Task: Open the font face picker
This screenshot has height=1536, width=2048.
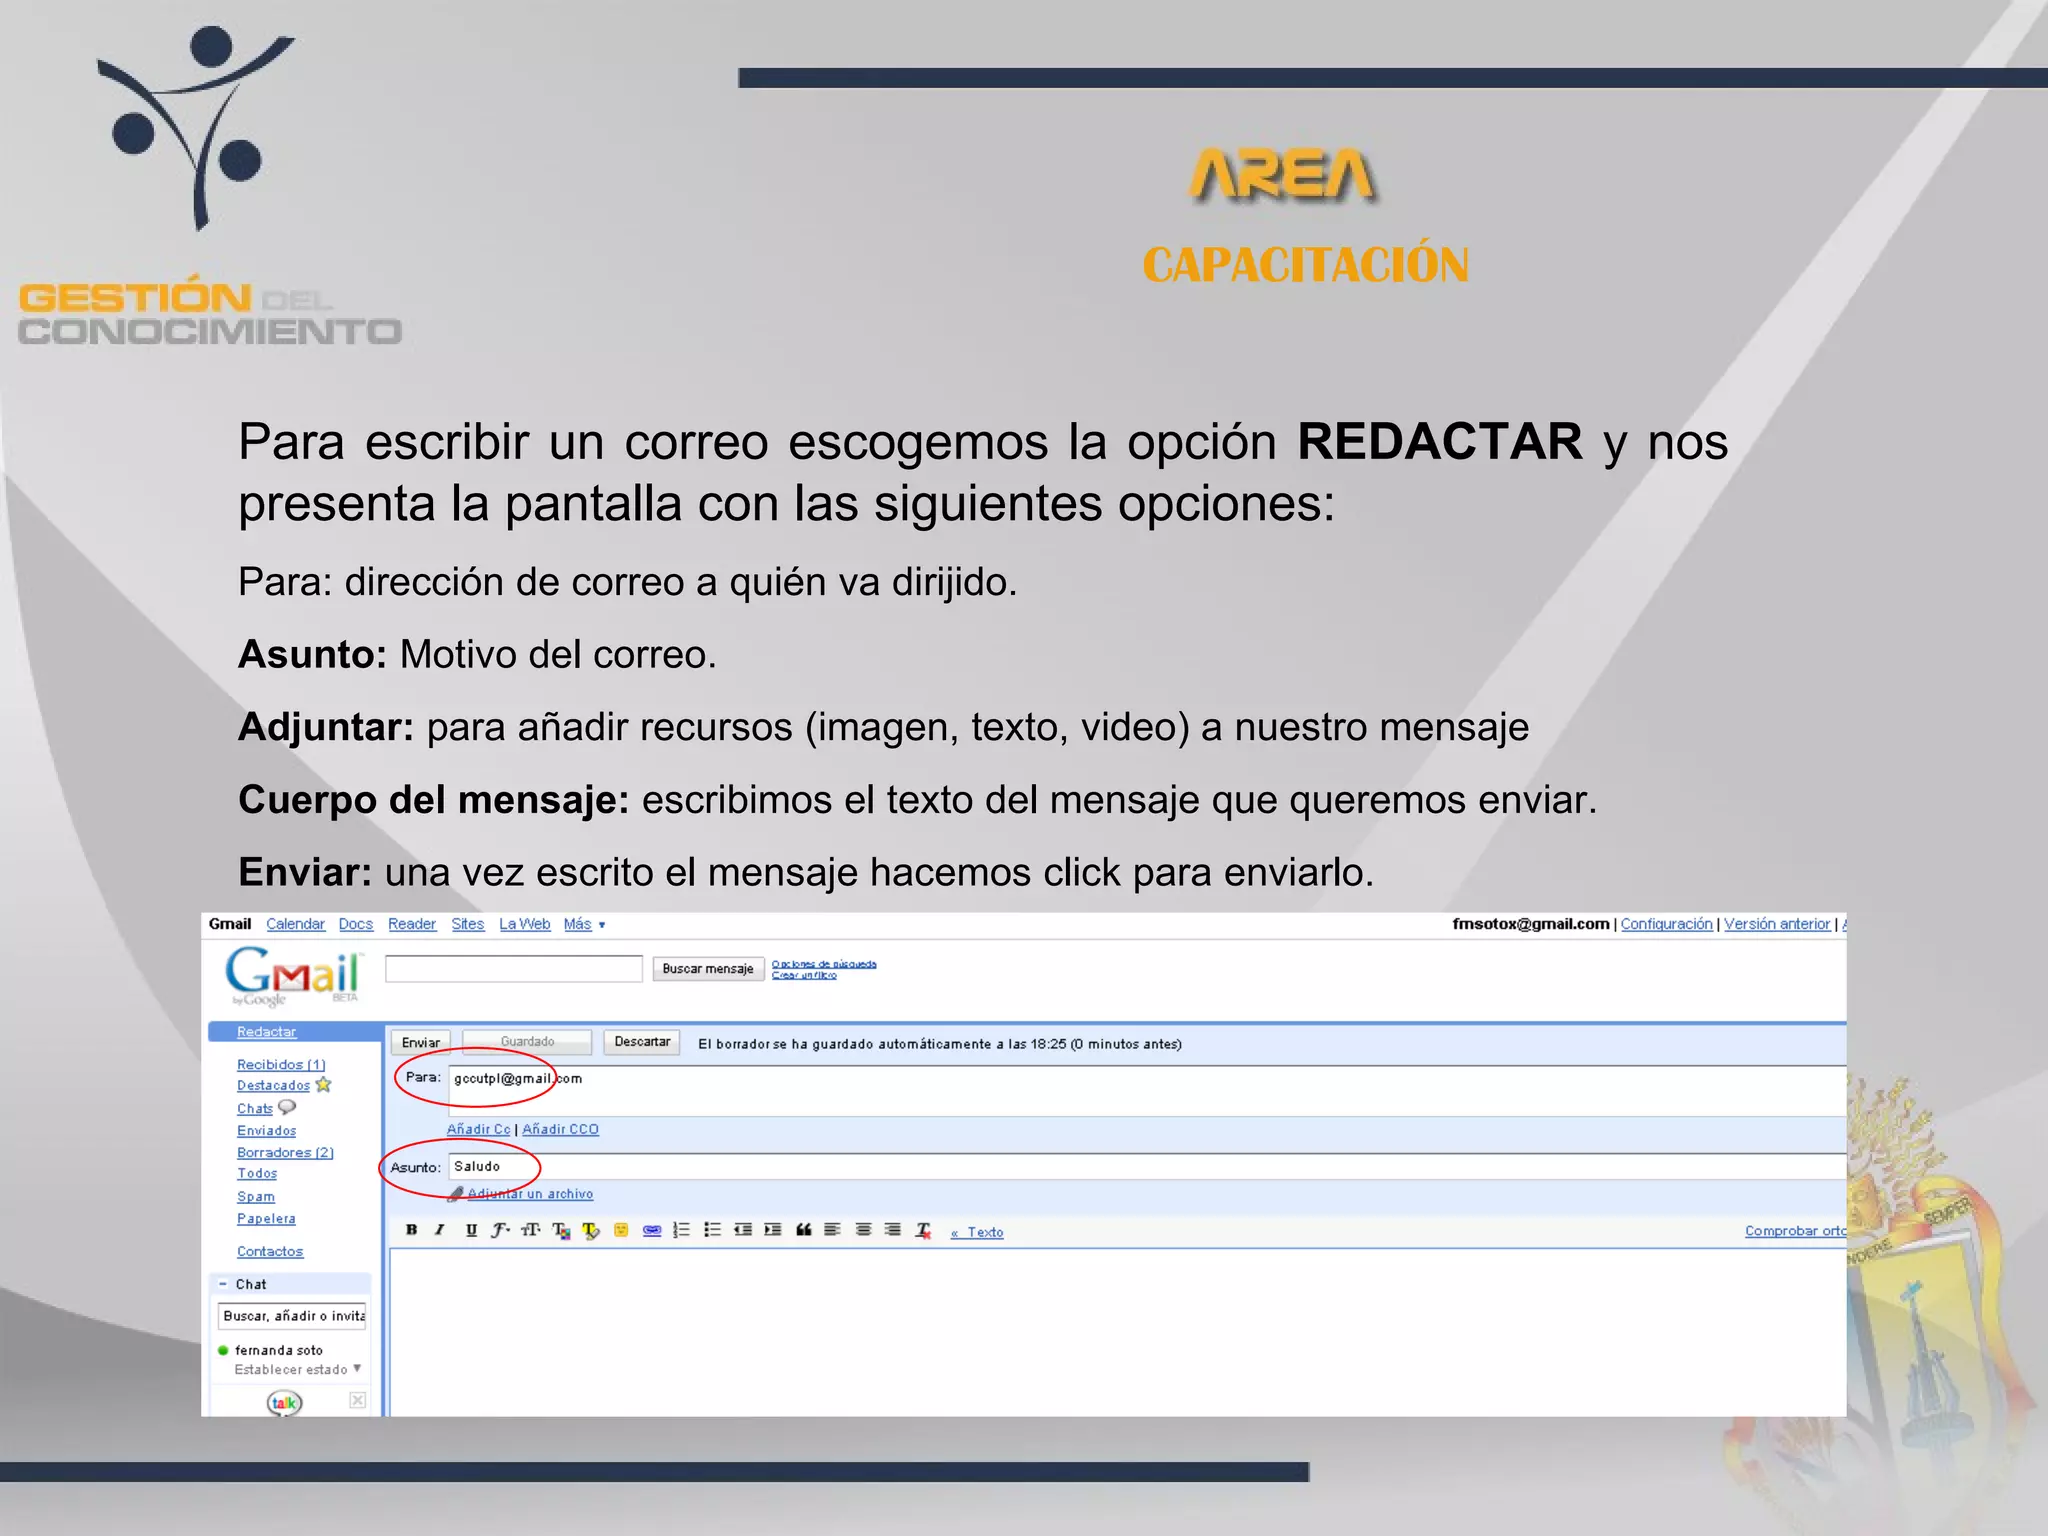Action: pyautogui.click(x=500, y=1230)
